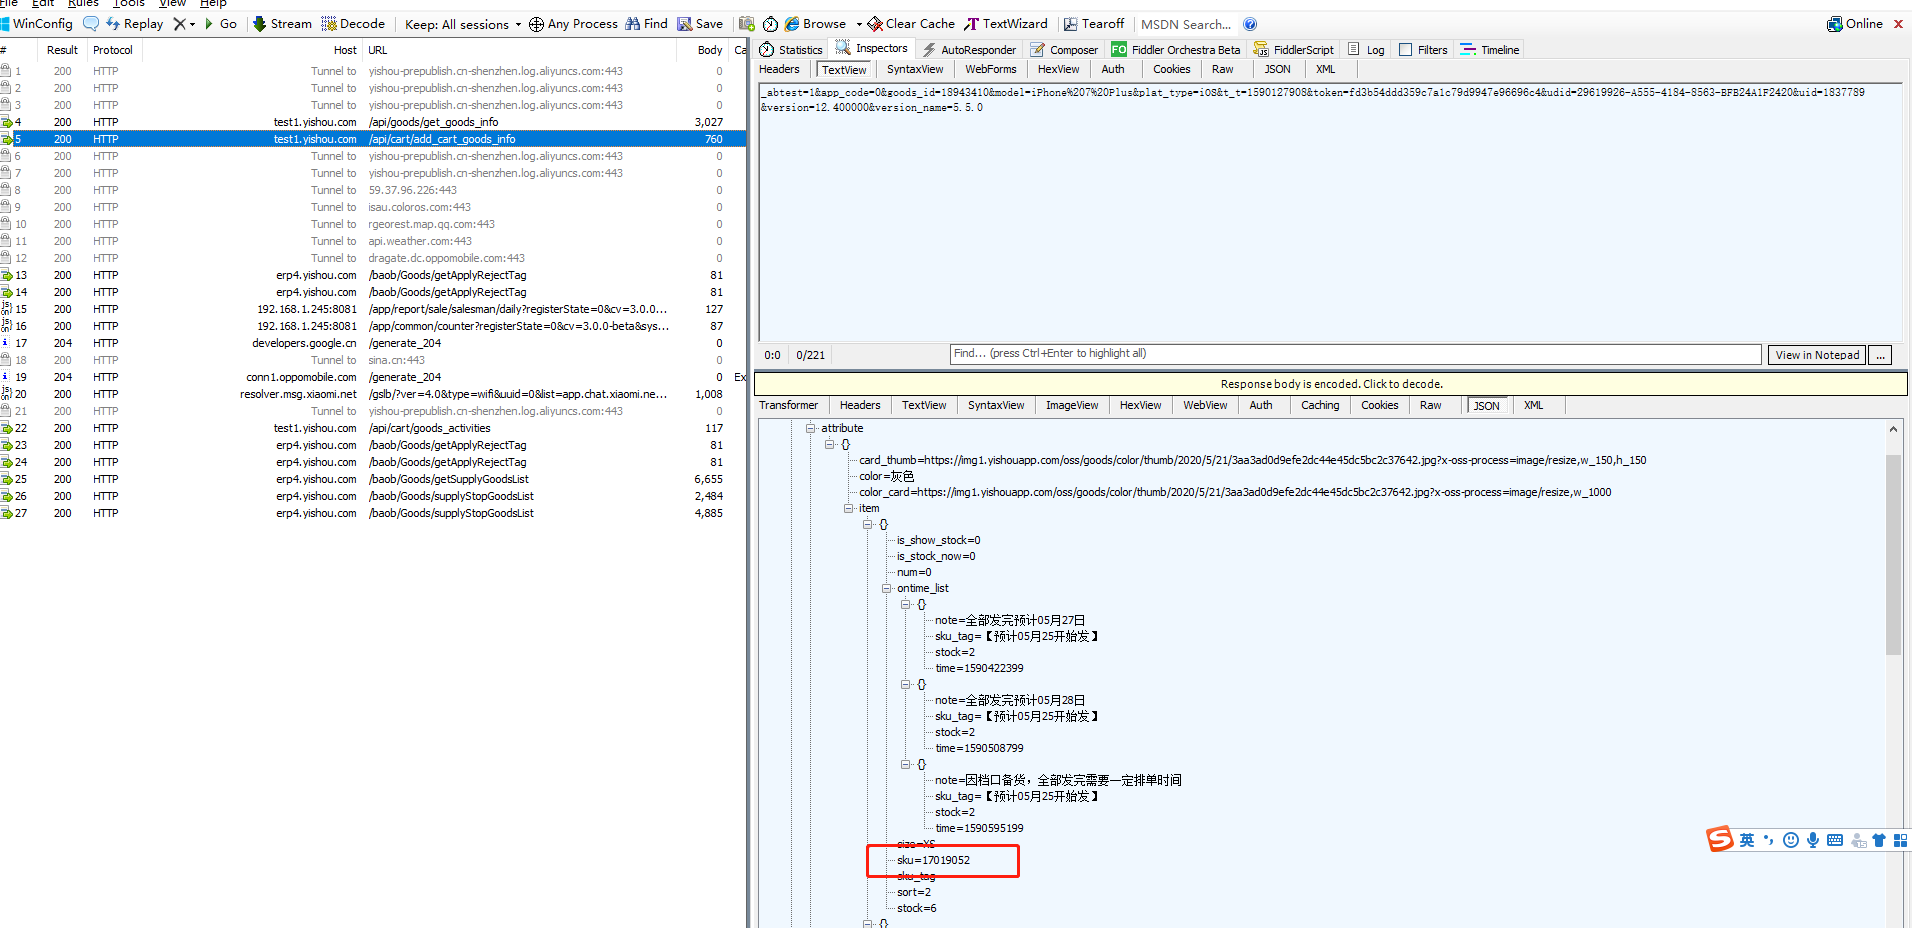Screen dimensions: 1912x928
Task: Toggle Stream mode in toolbar
Action: coord(282,24)
